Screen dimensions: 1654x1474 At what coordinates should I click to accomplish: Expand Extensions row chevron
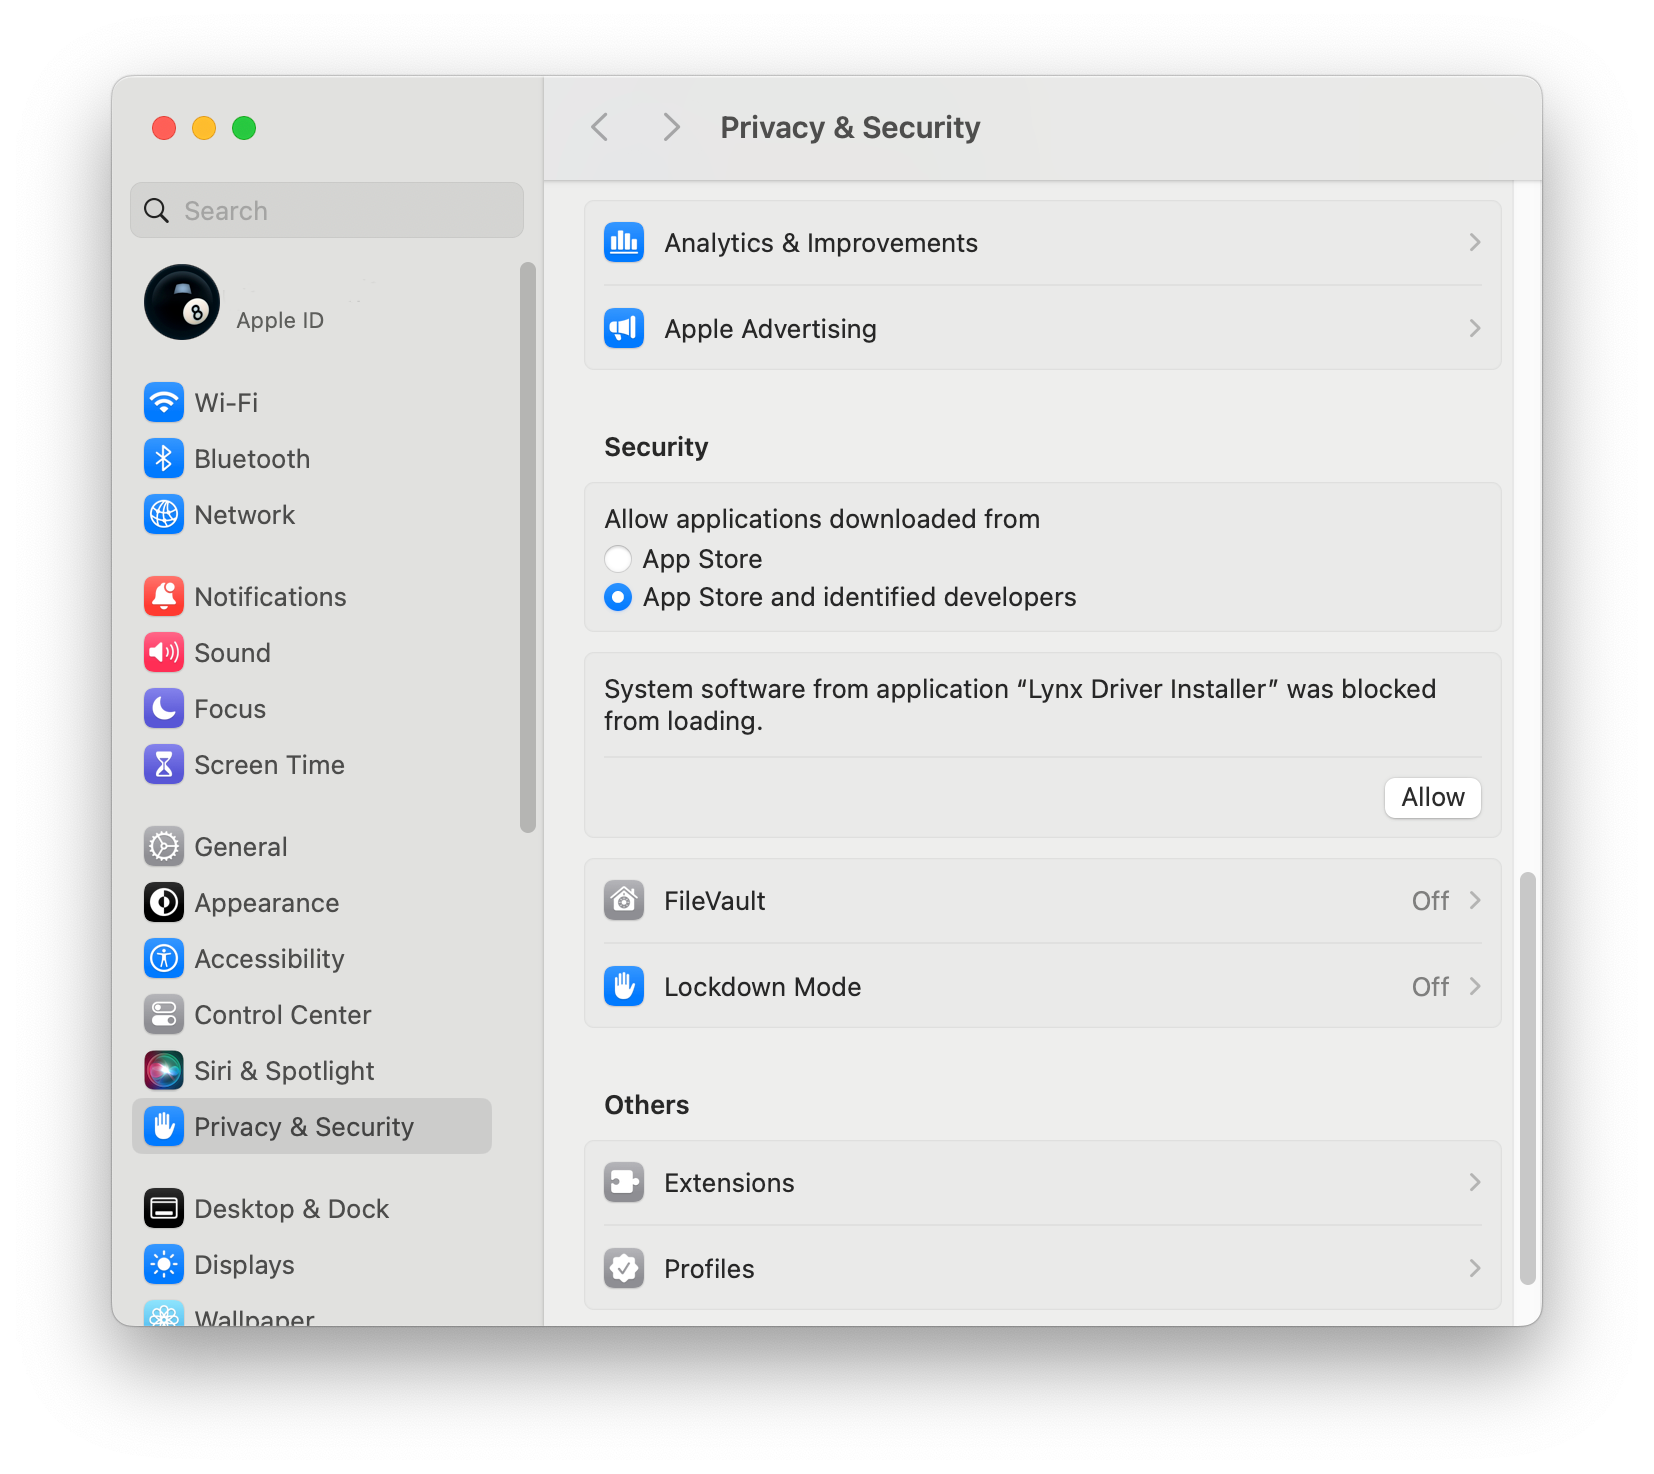tap(1475, 1183)
